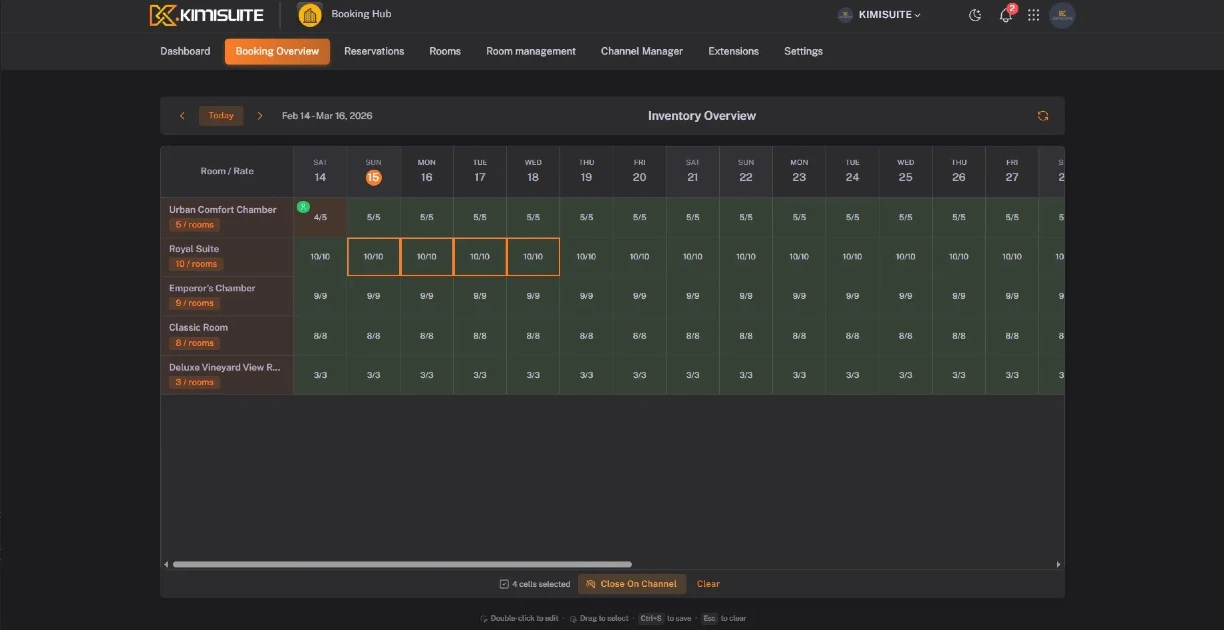Click the Booking Hub building icon
The width and height of the screenshot is (1224, 630).
click(310, 15)
